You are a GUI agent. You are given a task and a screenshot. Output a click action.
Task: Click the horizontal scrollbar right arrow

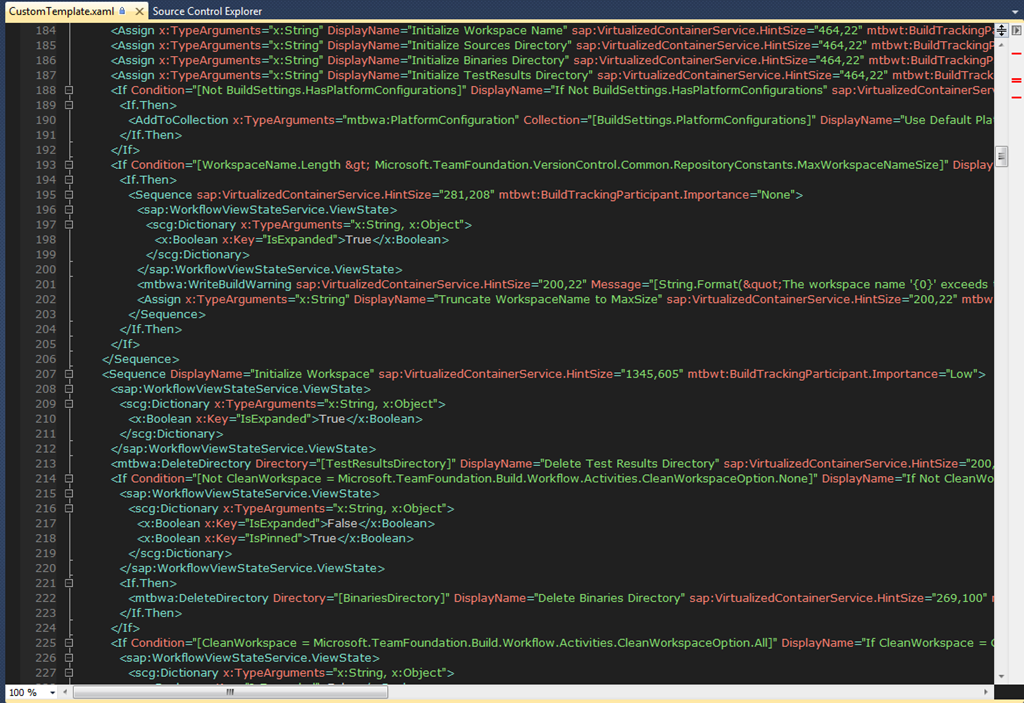(x=989, y=692)
